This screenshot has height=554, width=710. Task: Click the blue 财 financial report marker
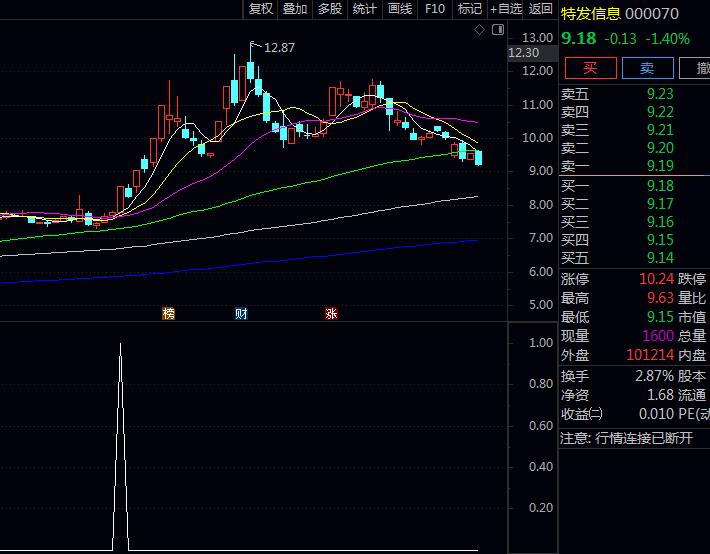[x=241, y=314]
